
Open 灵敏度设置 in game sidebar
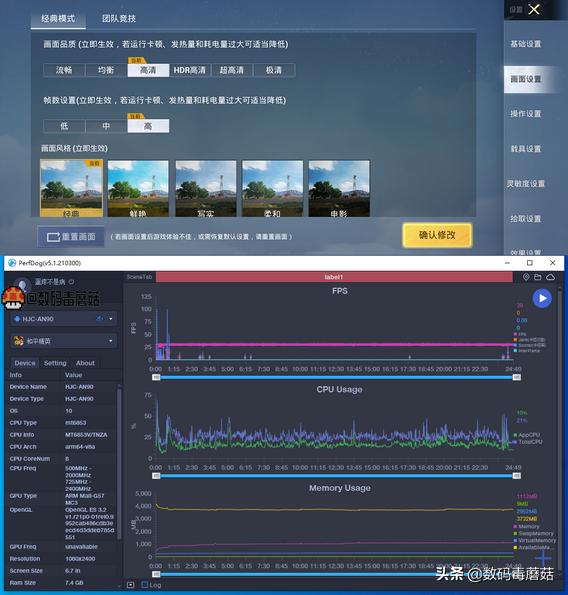(526, 184)
